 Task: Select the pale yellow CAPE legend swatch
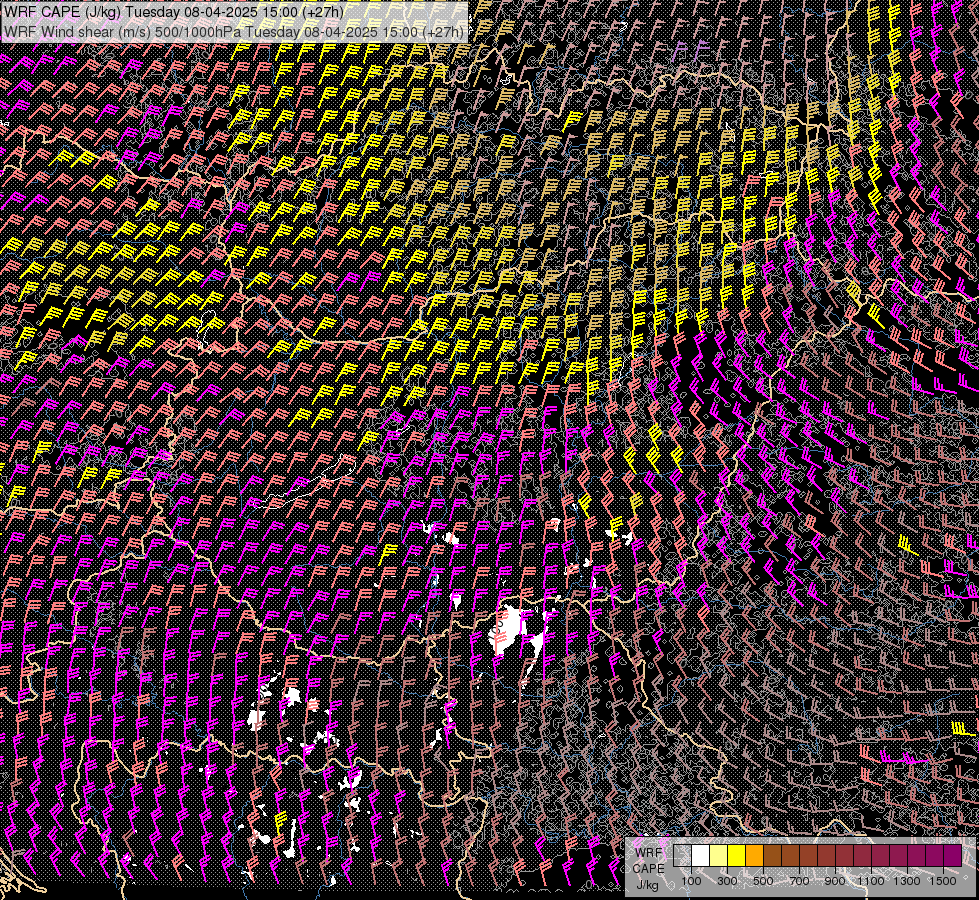tap(719, 856)
